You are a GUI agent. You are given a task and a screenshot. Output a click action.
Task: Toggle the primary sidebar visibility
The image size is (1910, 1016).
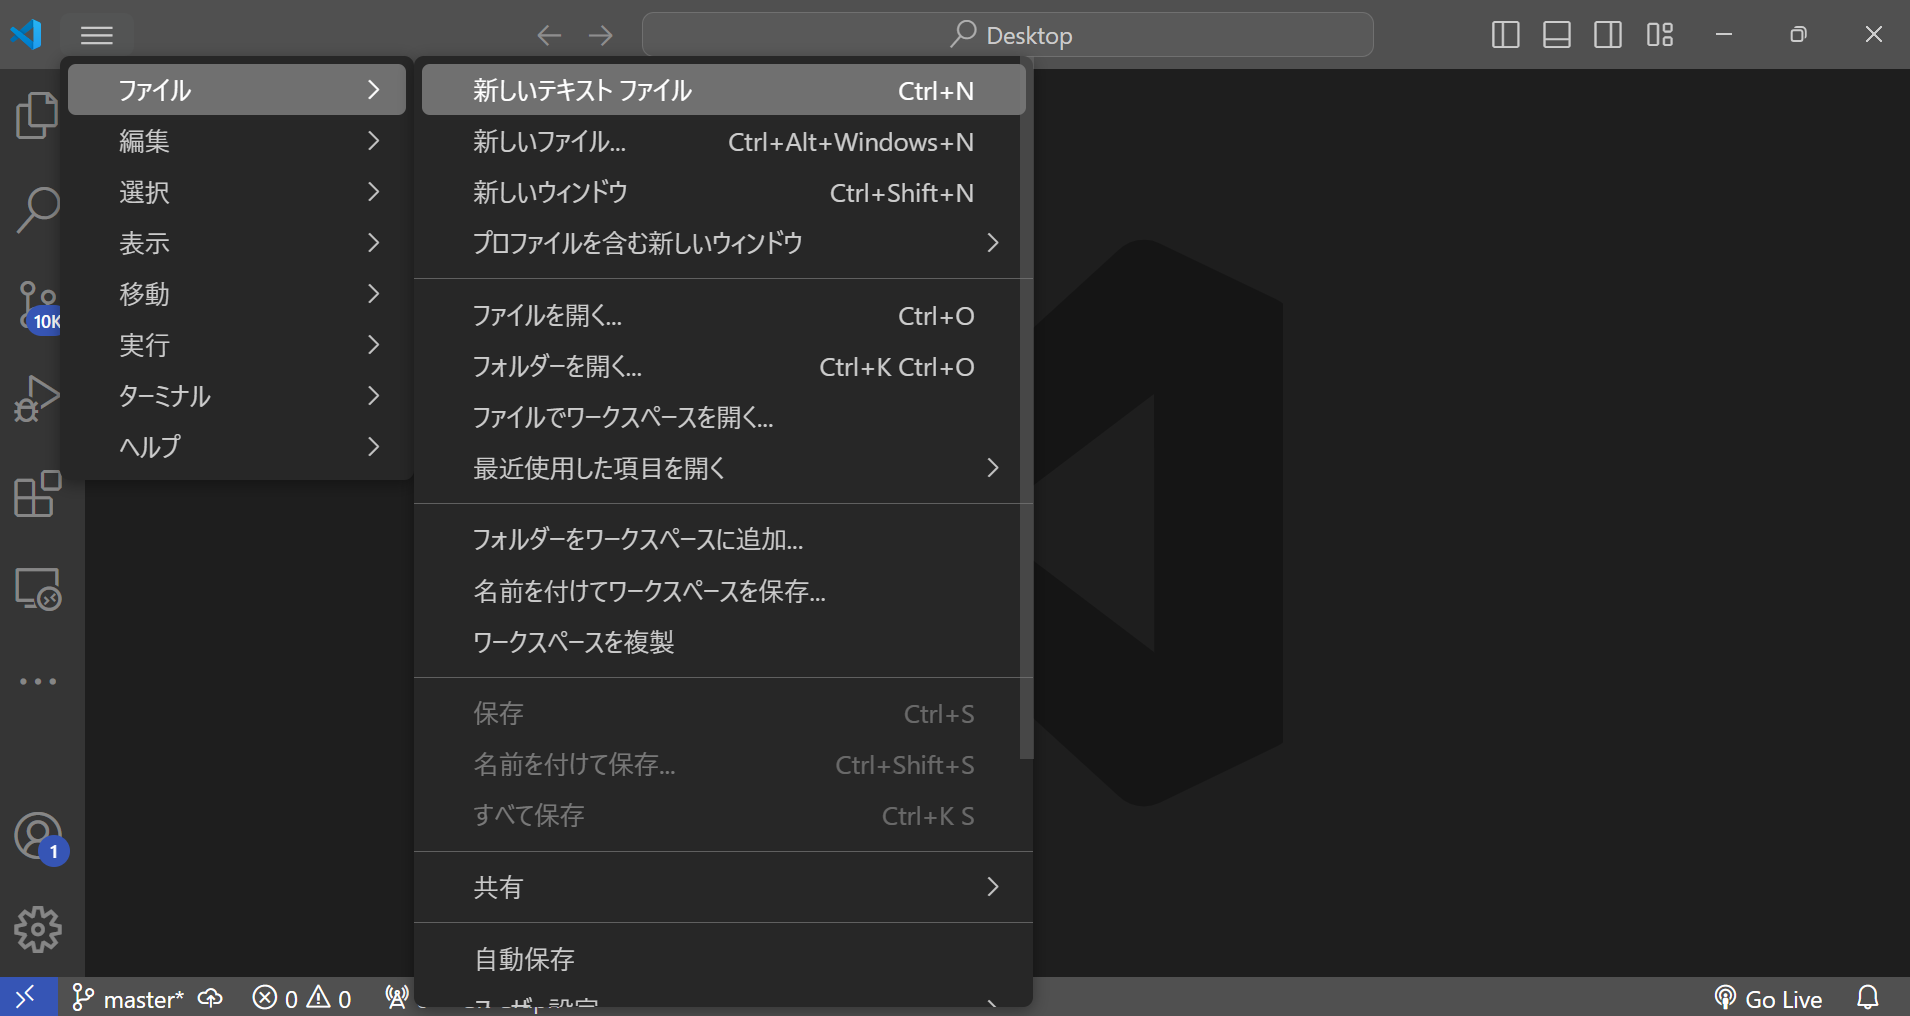click(1506, 34)
